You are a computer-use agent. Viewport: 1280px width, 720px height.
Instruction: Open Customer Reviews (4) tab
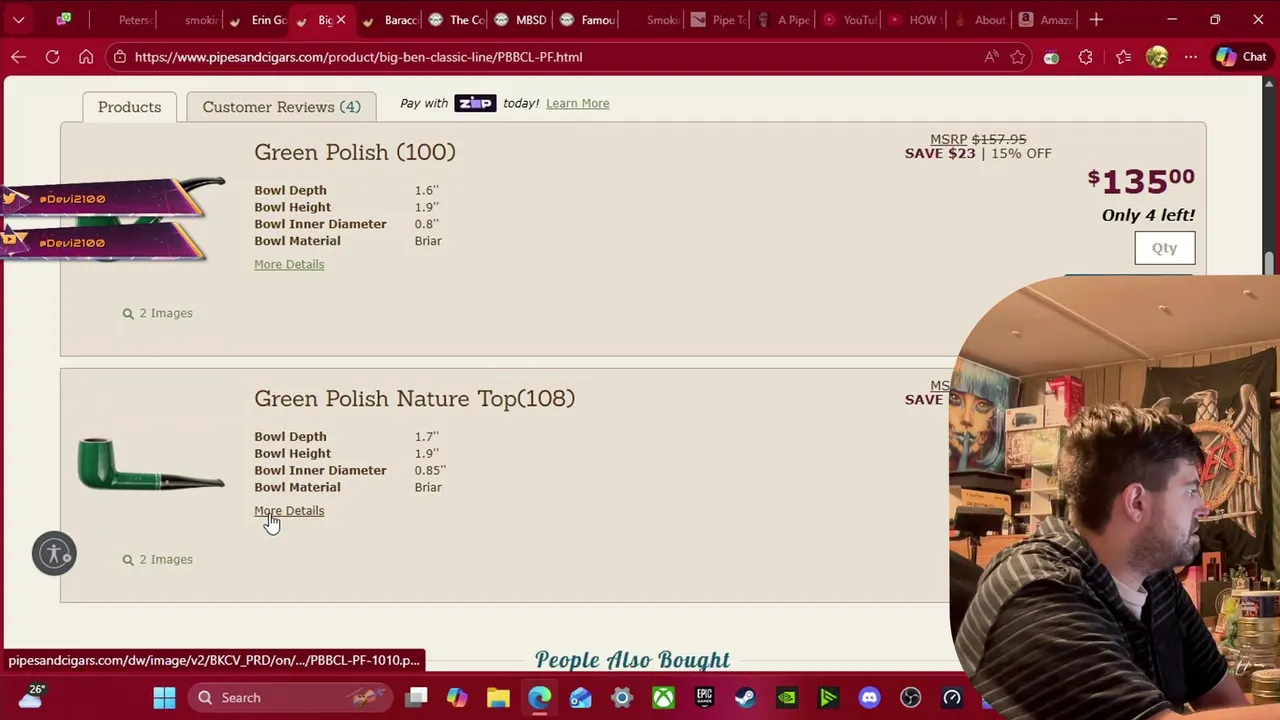(x=281, y=107)
